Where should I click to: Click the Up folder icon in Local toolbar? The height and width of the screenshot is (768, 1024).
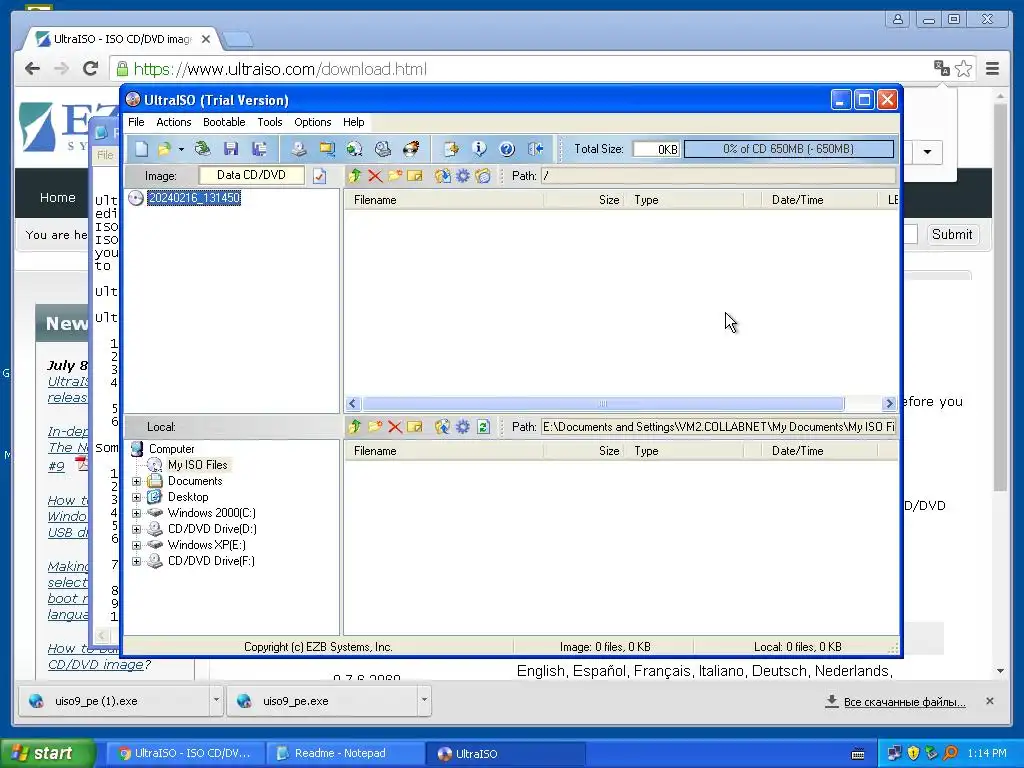pyautogui.click(x=355, y=426)
